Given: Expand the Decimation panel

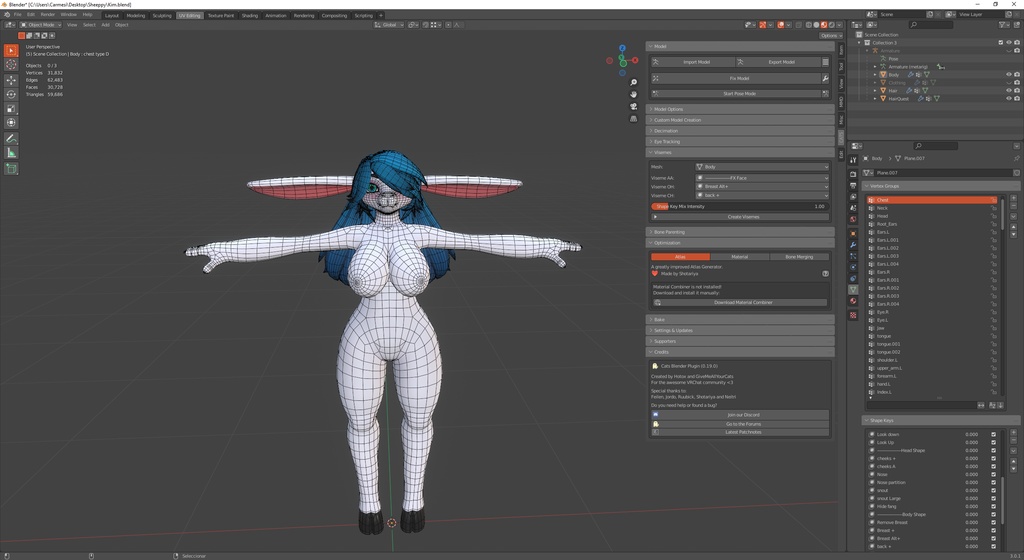Looking at the screenshot, I should [x=740, y=131].
